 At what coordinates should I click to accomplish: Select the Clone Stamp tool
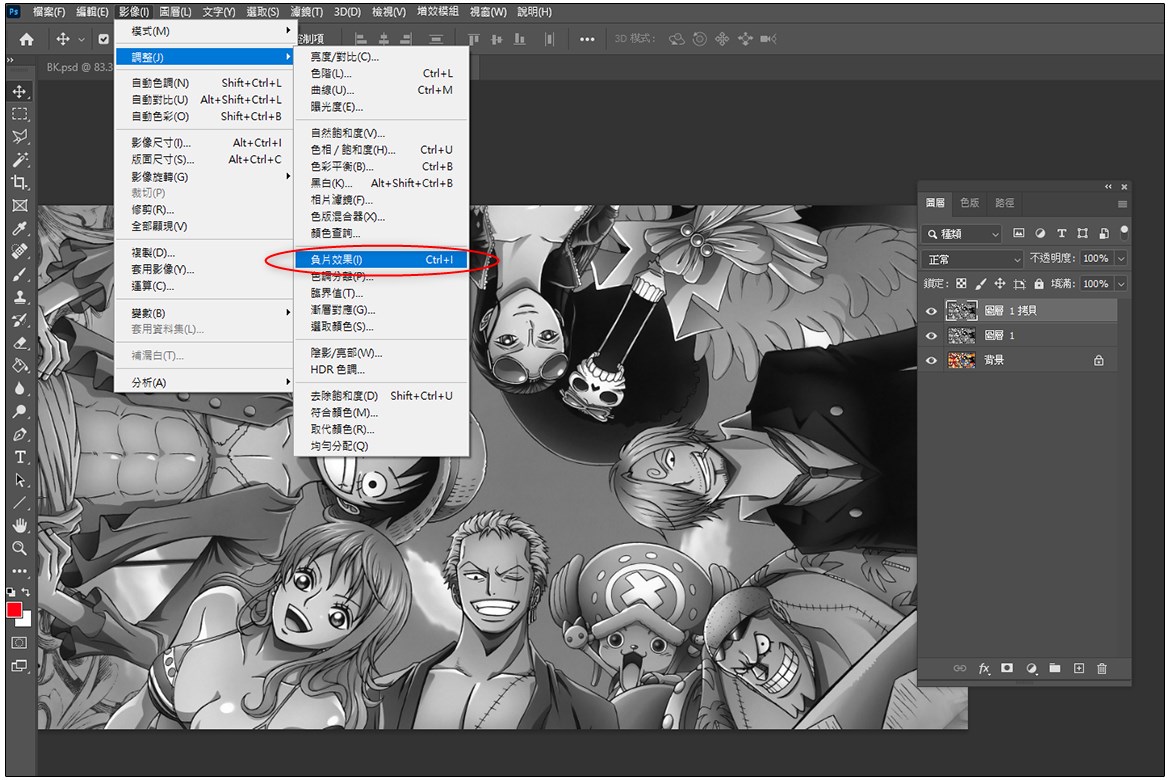(x=19, y=297)
